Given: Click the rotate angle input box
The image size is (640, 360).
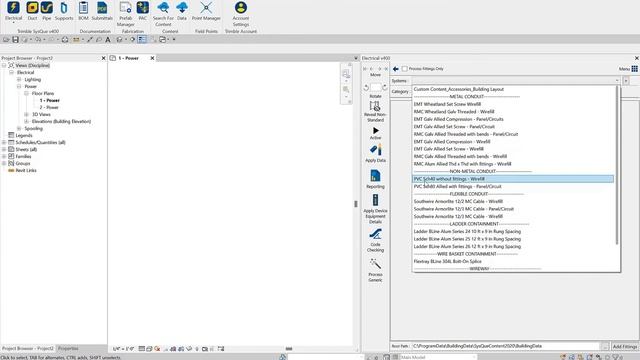Looking at the screenshot, I should tap(376, 87).
